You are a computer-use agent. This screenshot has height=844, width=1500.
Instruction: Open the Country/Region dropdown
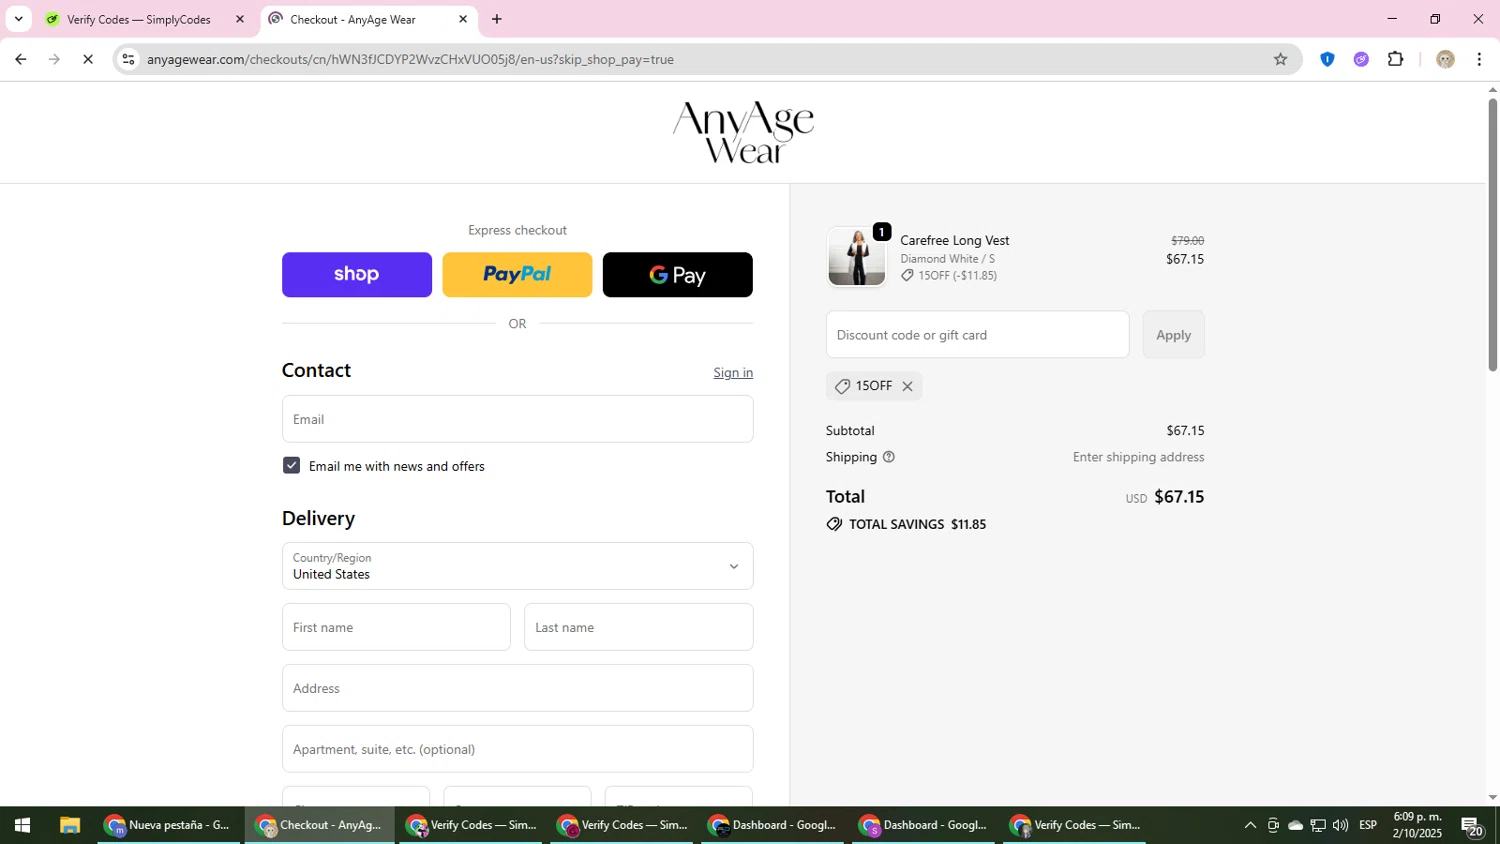(x=517, y=566)
